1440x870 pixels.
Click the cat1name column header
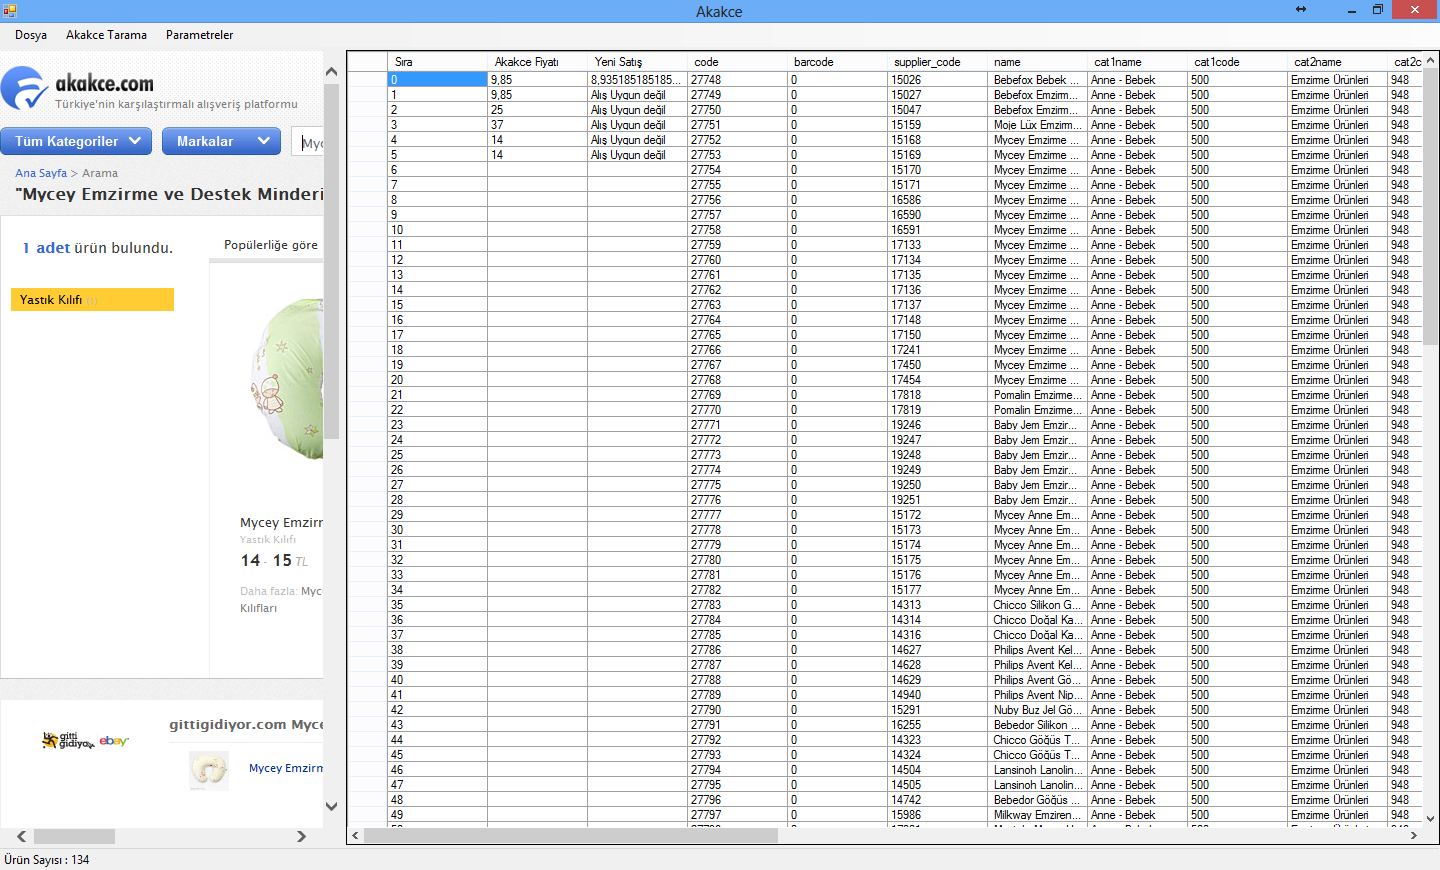coord(1138,62)
